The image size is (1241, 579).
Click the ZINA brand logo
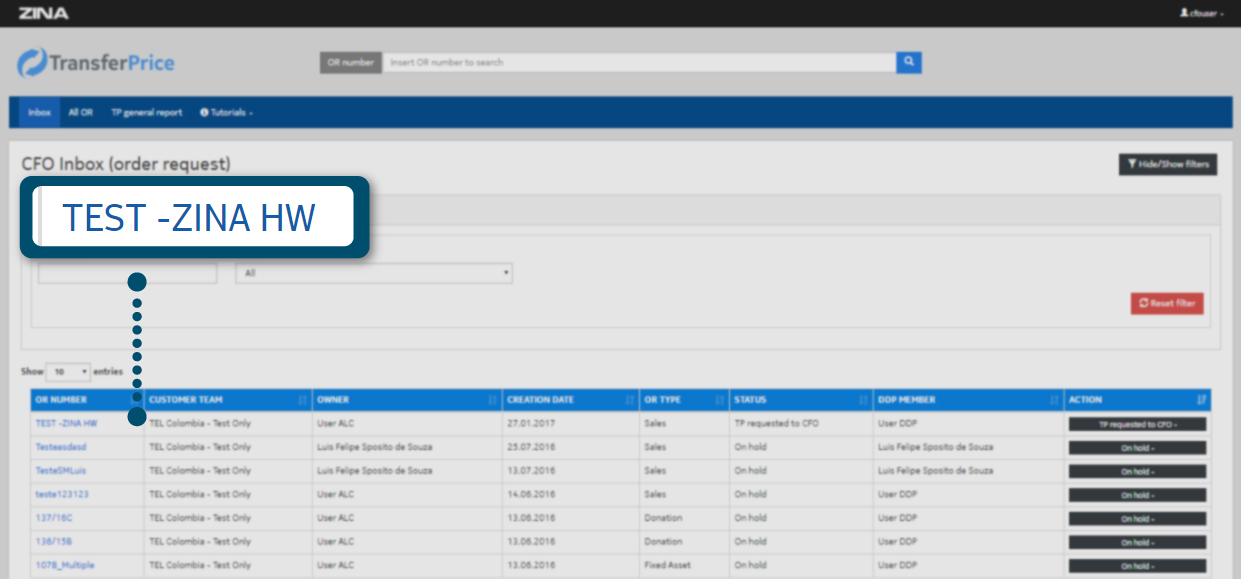pos(43,13)
